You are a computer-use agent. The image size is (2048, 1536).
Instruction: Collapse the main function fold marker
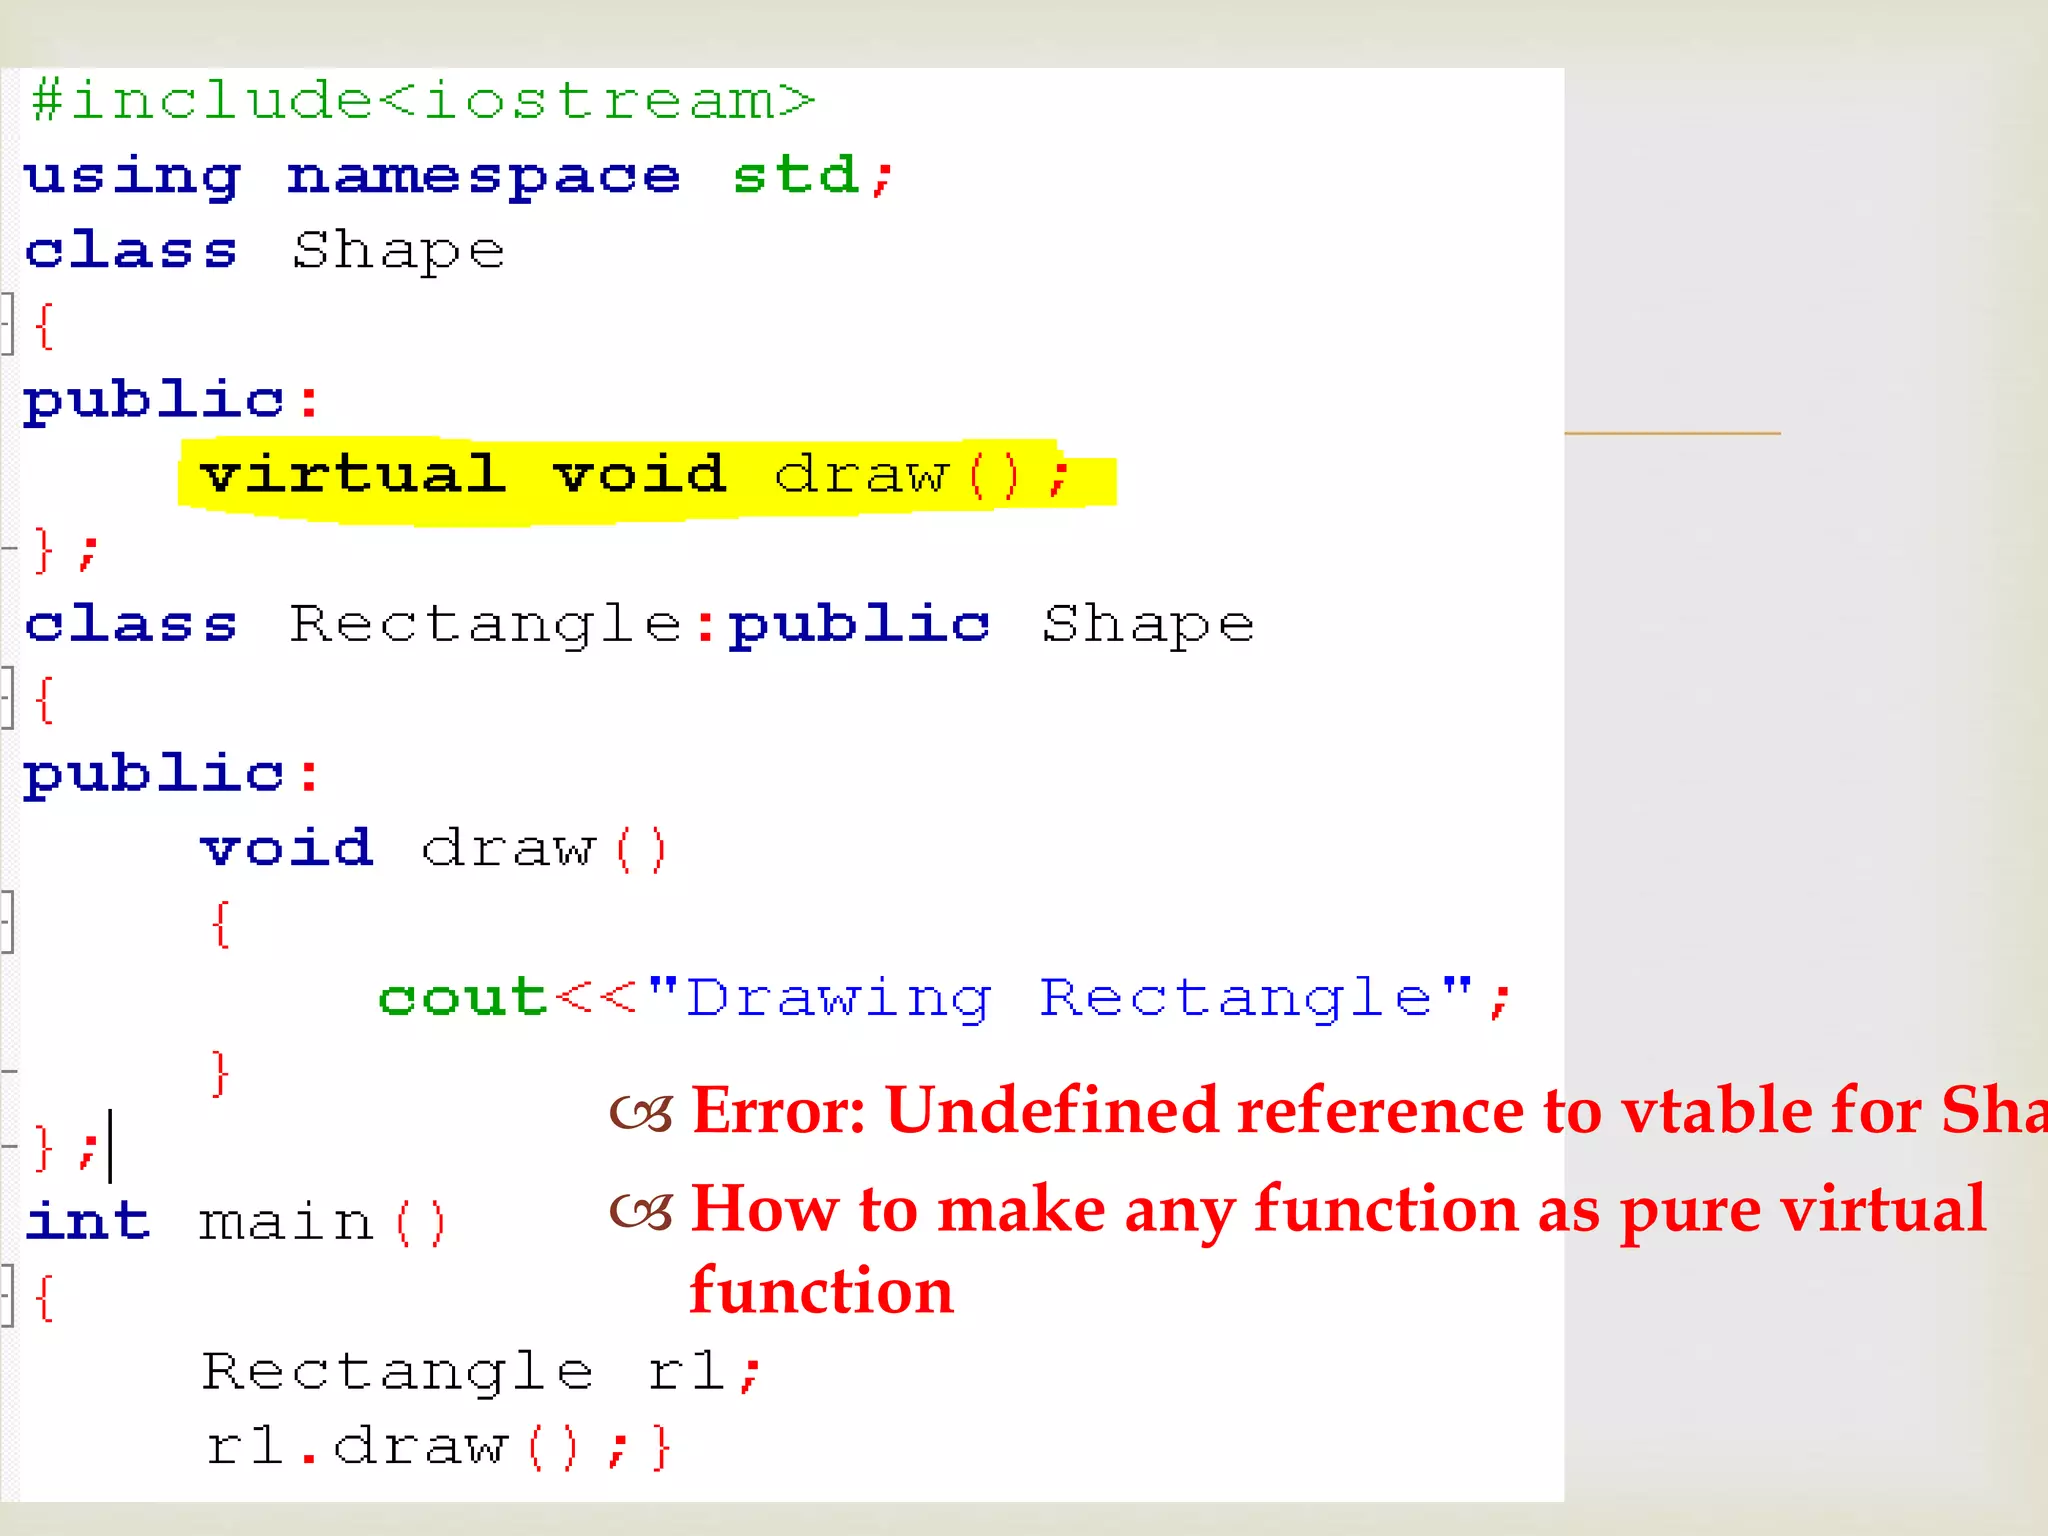point(8,1295)
